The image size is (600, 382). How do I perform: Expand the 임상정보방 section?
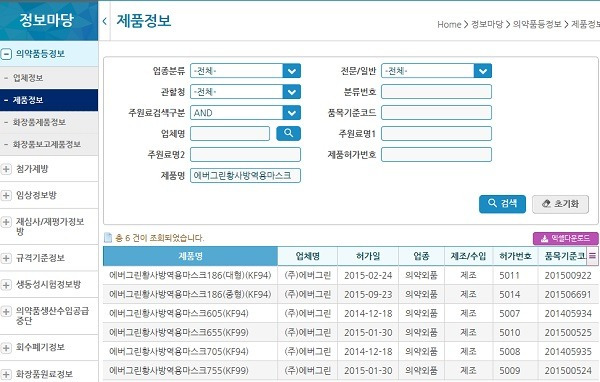(49, 195)
